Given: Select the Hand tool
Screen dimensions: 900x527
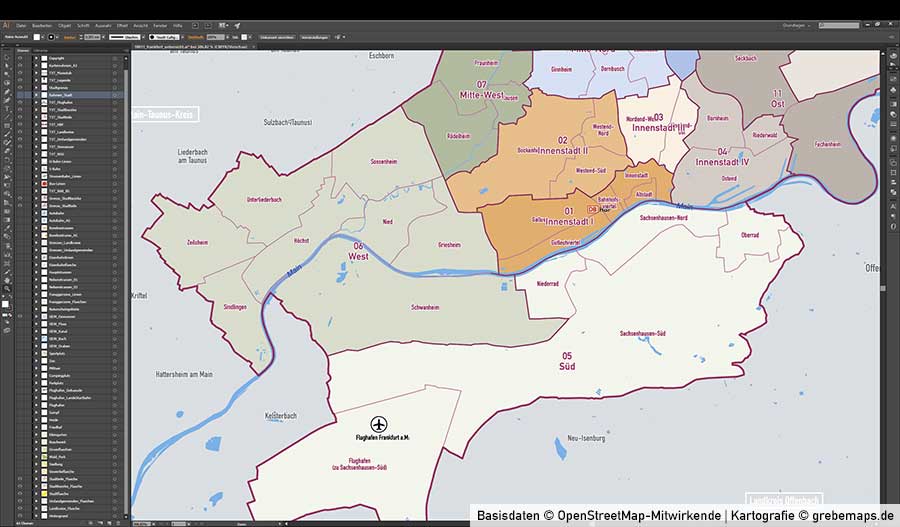Looking at the screenshot, I should click(x=7, y=280).
